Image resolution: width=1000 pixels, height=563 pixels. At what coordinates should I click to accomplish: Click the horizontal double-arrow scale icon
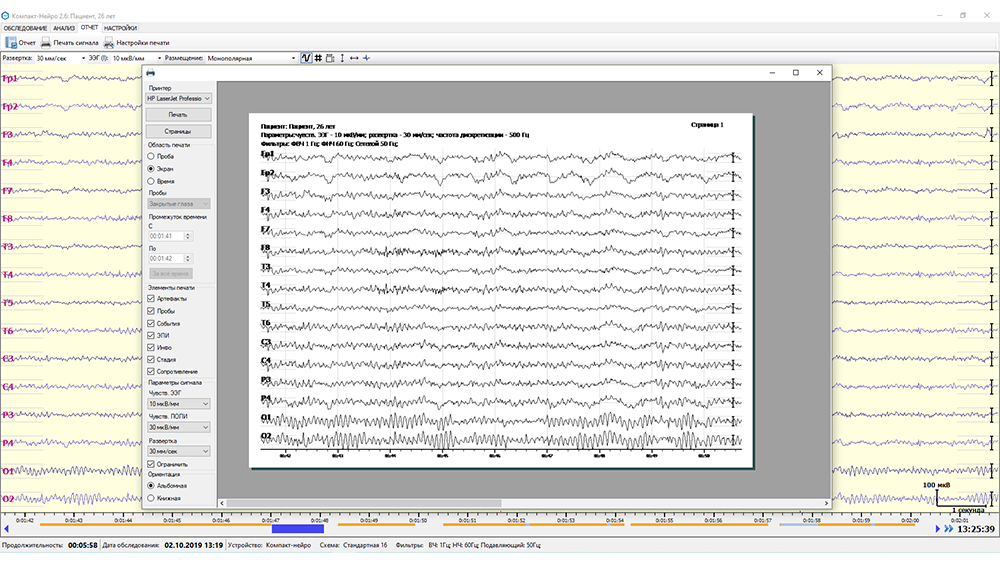coord(353,58)
